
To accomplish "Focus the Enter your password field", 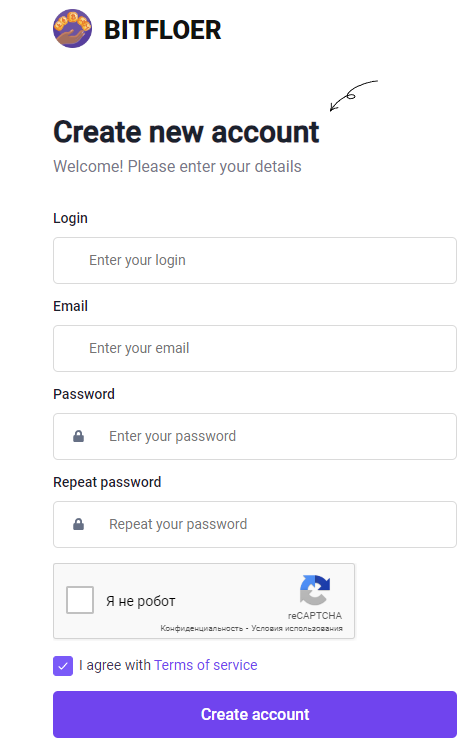I will click(x=255, y=436).
